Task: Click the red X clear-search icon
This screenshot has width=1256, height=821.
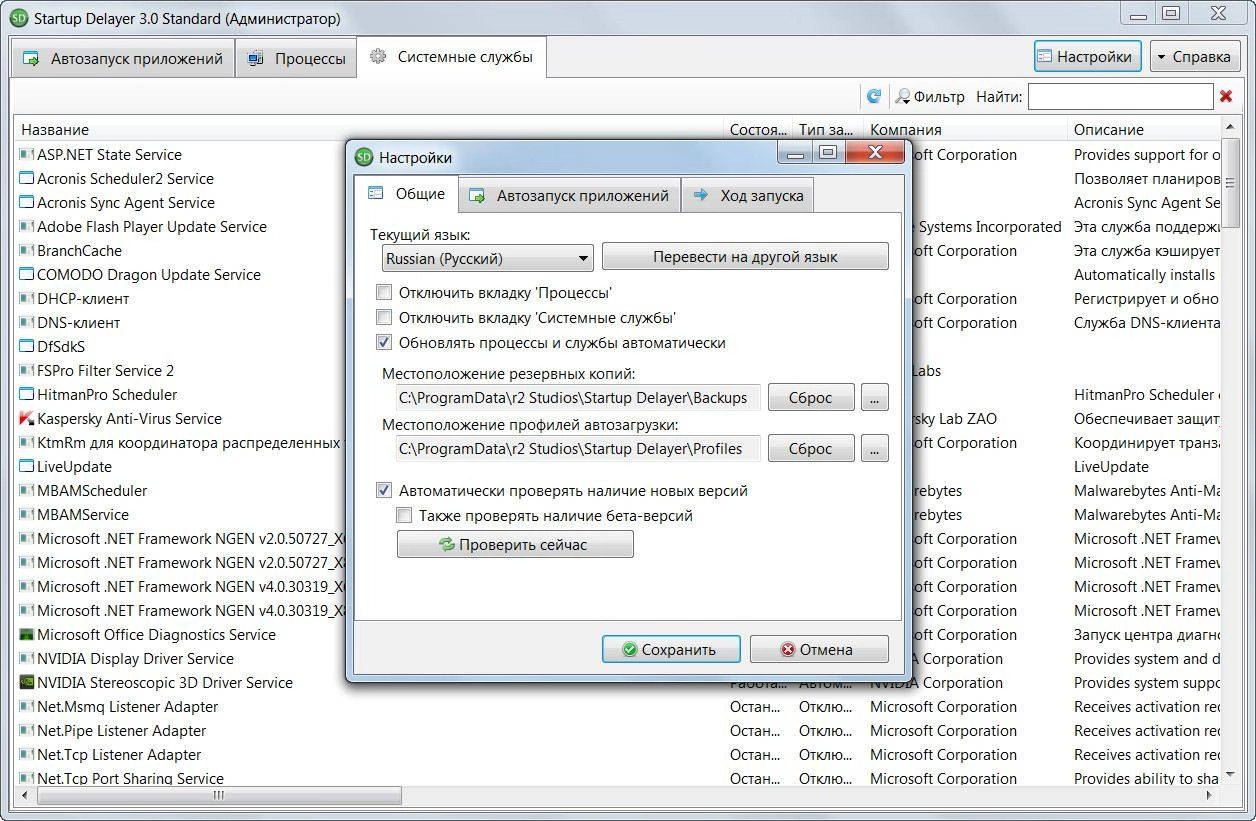Action: [x=1226, y=96]
